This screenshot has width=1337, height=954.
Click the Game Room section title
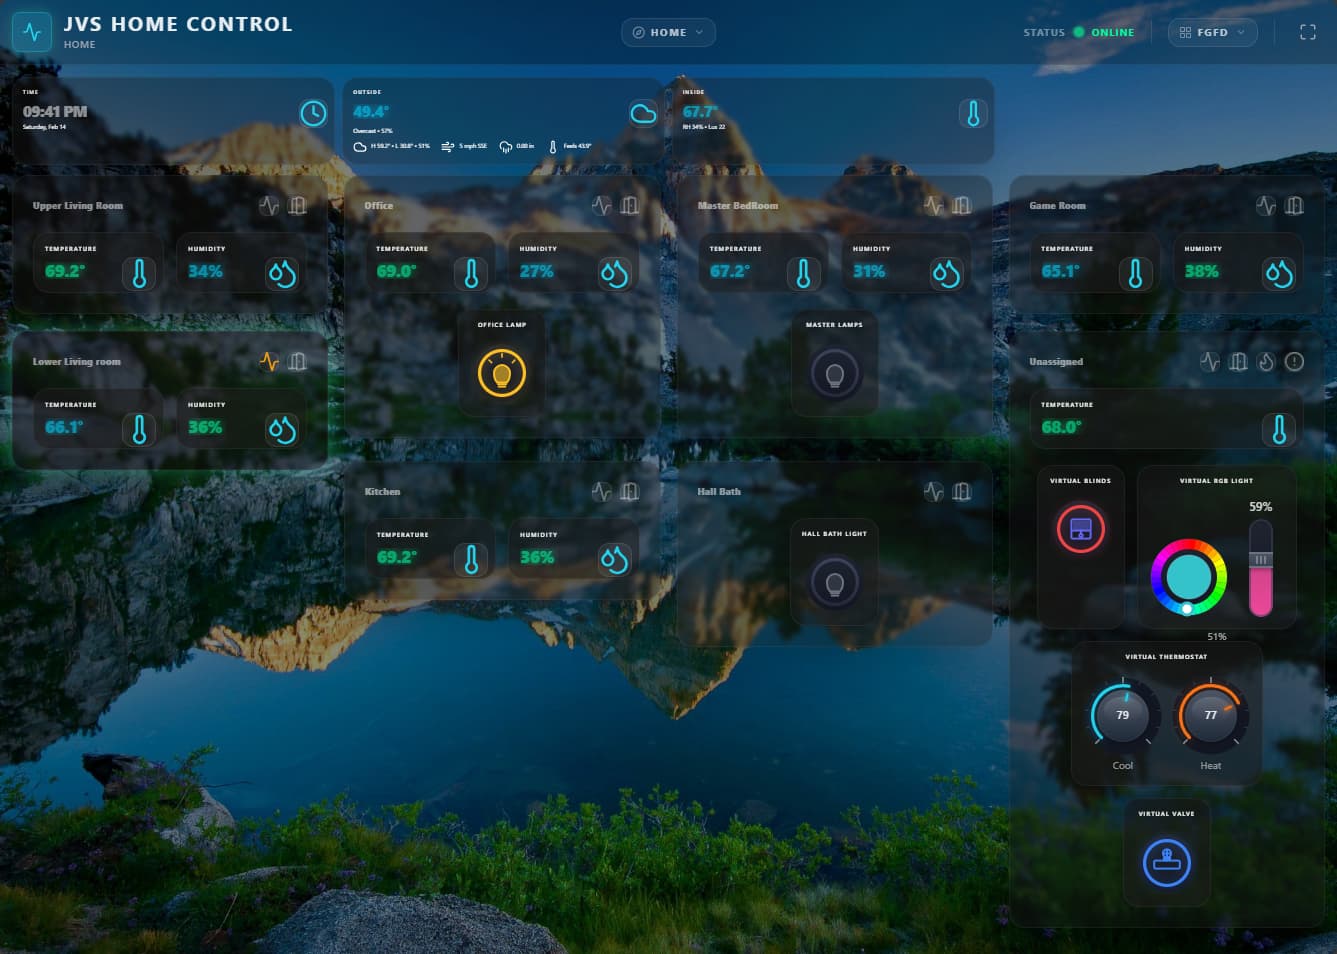(x=1057, y=206)
